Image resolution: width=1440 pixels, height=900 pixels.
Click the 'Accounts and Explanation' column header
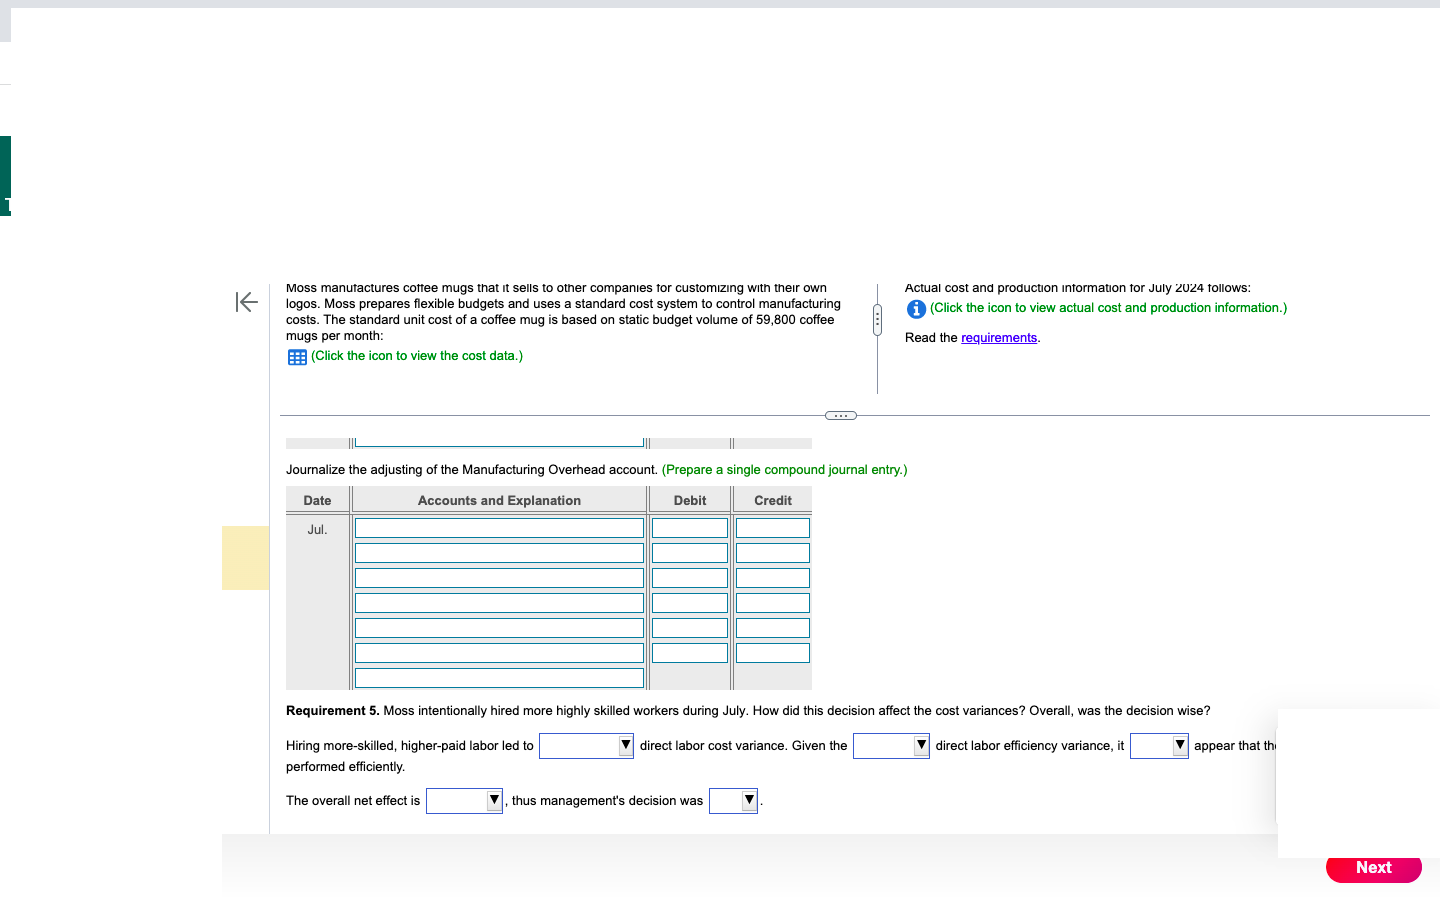coord(499,501)
